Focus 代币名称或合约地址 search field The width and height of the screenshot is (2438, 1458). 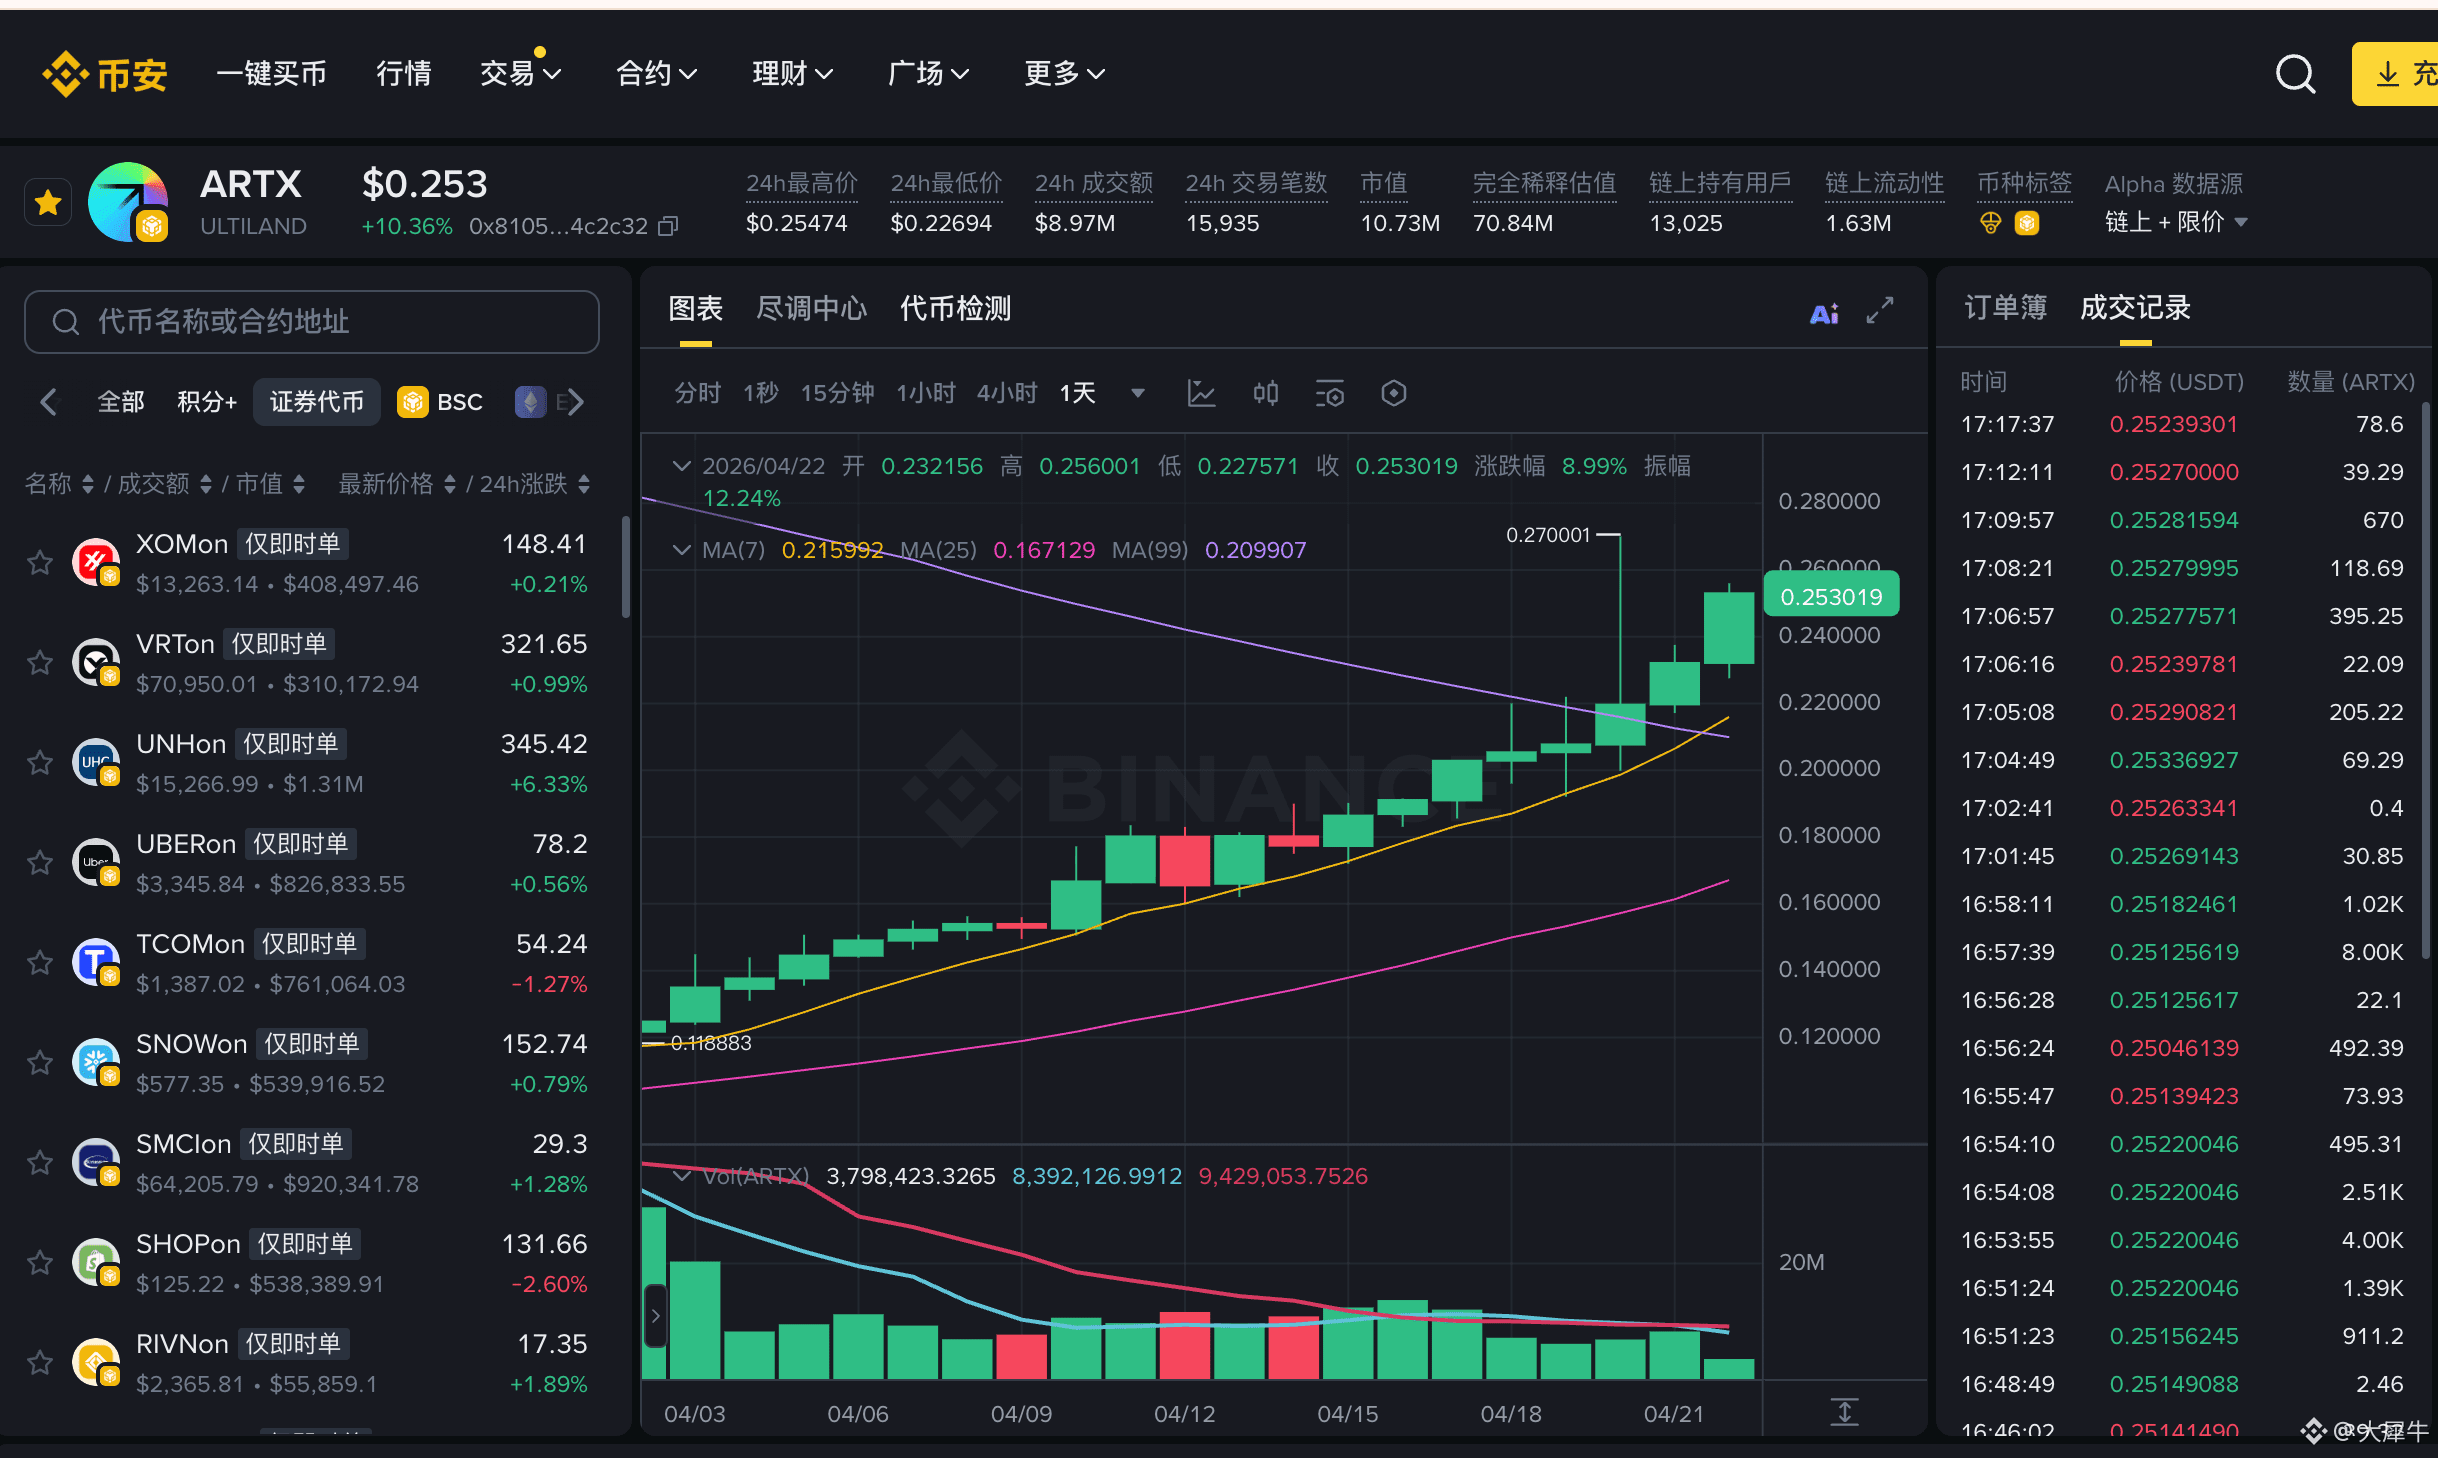point(312,322)
